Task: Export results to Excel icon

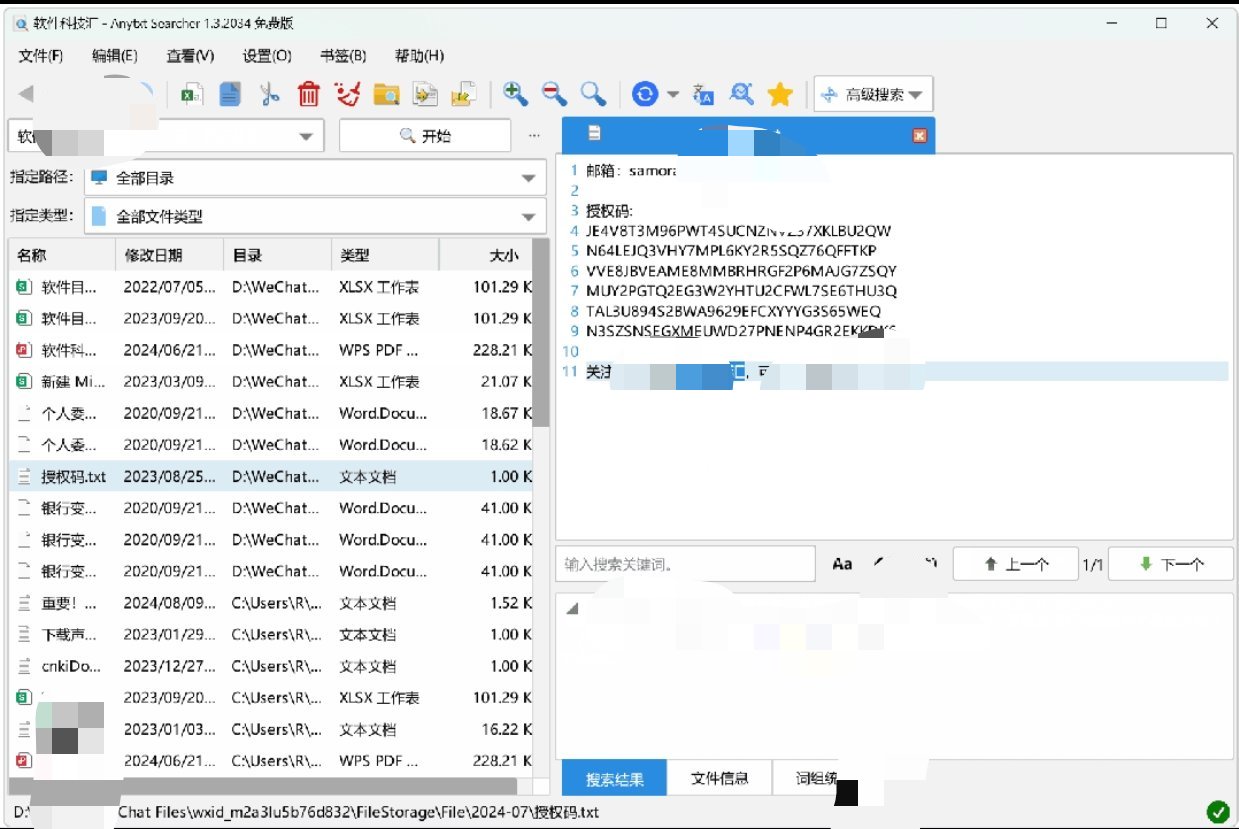Action: [x=192, y=94]
